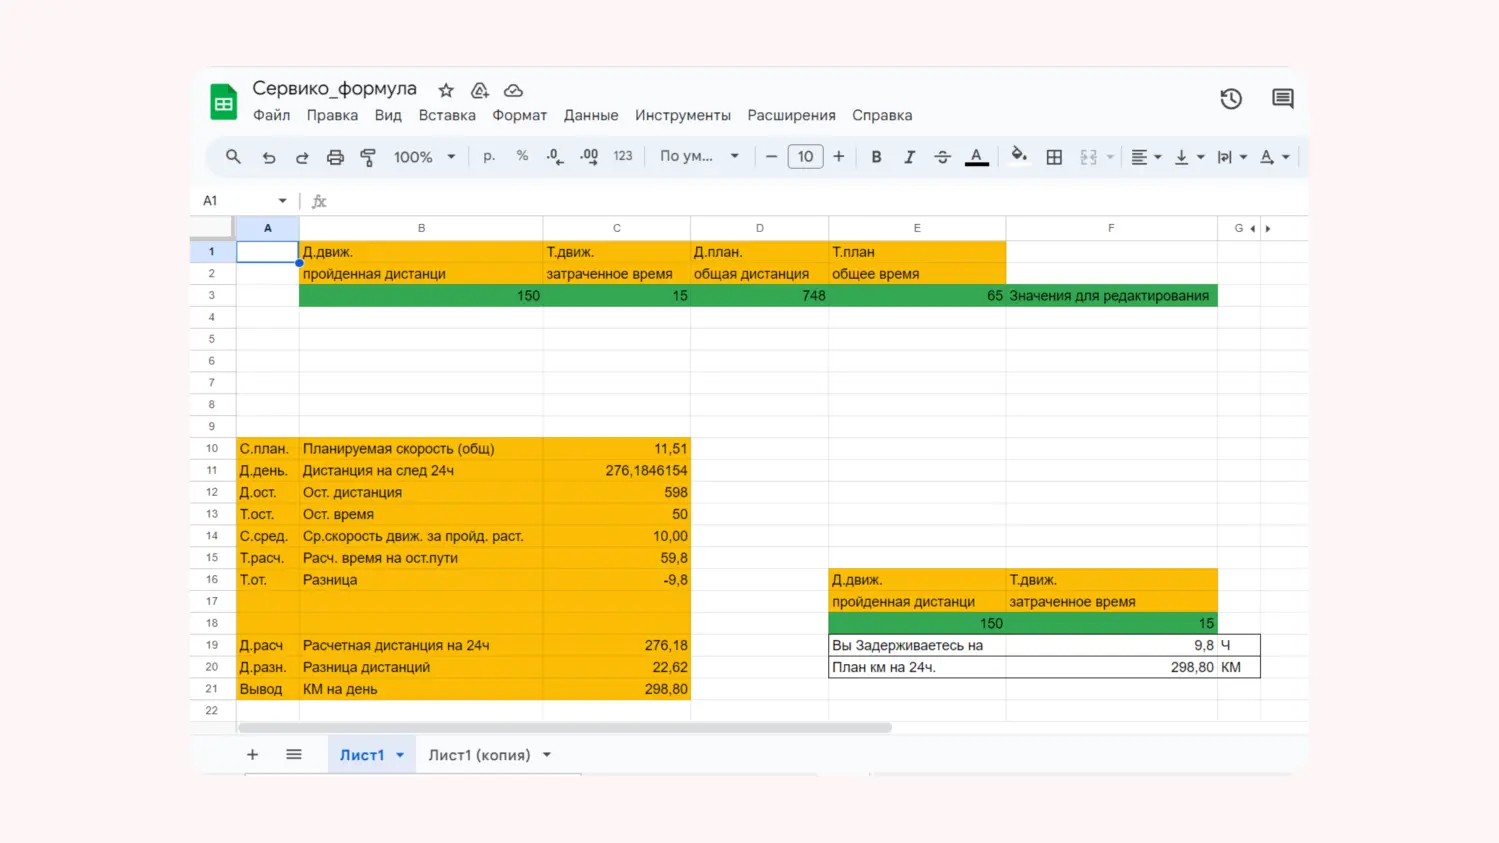Screen dimensions: 1499x843
Task: Toggle italic formatting
Action: coord(909,157)
